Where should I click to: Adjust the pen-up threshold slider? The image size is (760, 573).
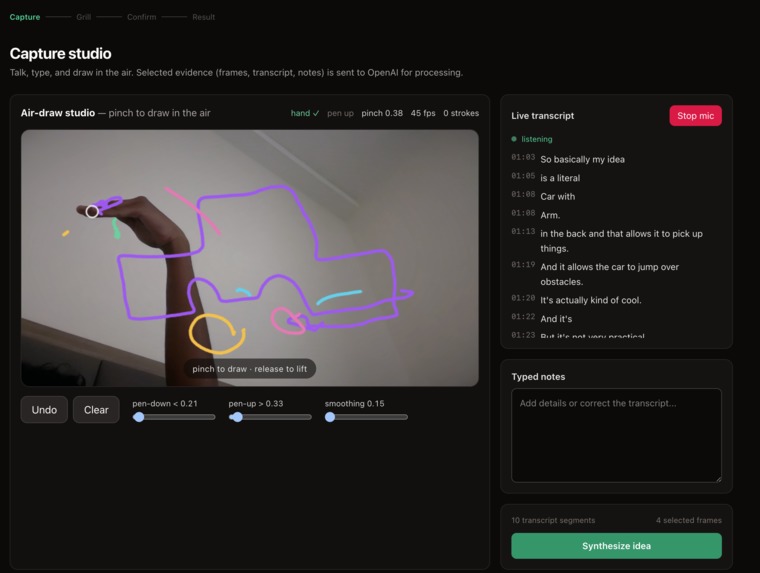tap(270, 417)
